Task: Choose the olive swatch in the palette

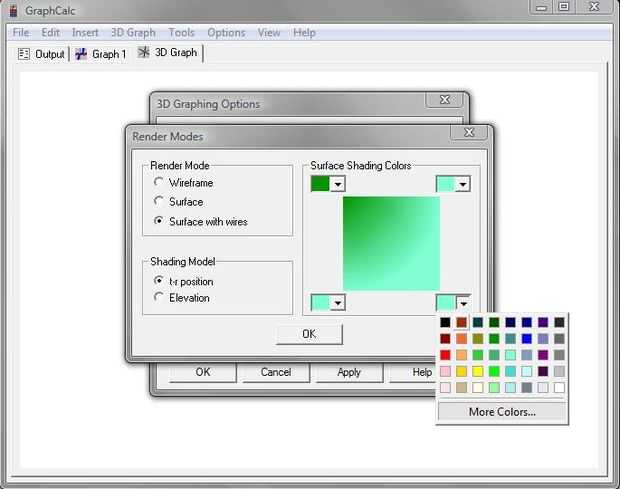Action: [478, 339]
